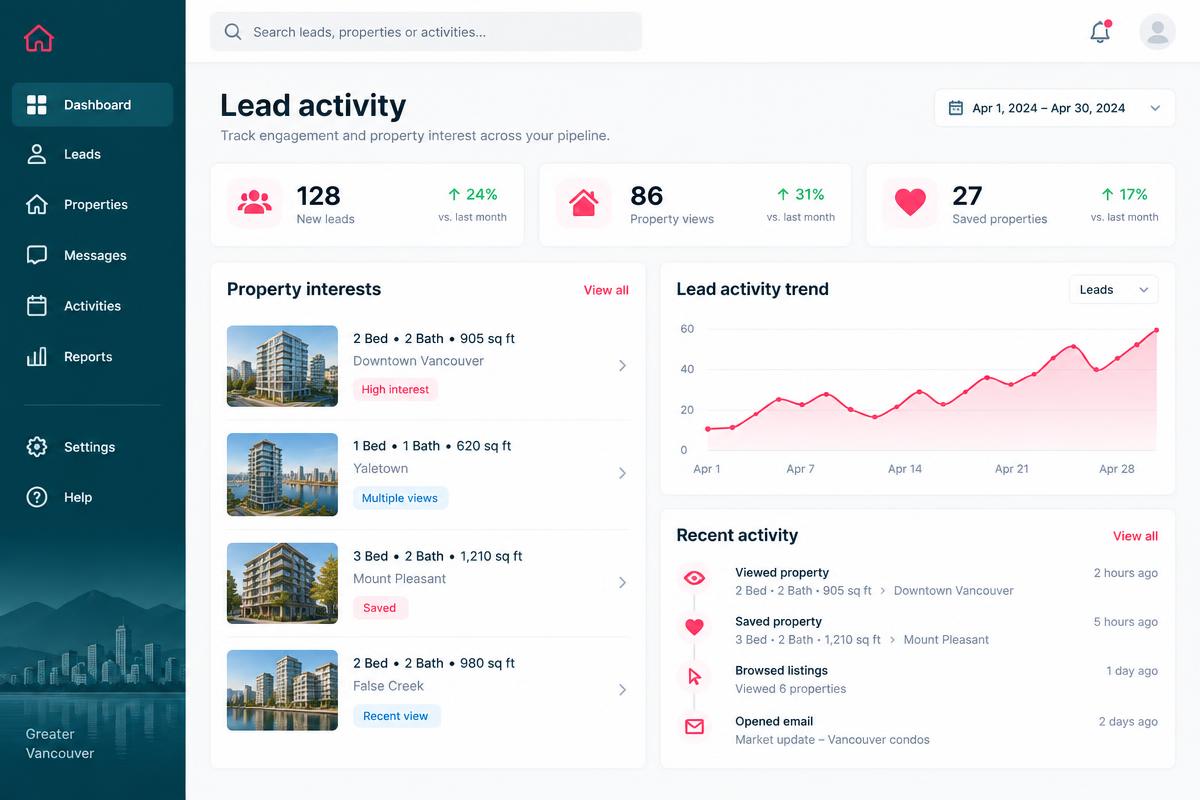Click the 27 Saved properties value
The height and width of the screenshot is (800, 1200).
point(967,195)
